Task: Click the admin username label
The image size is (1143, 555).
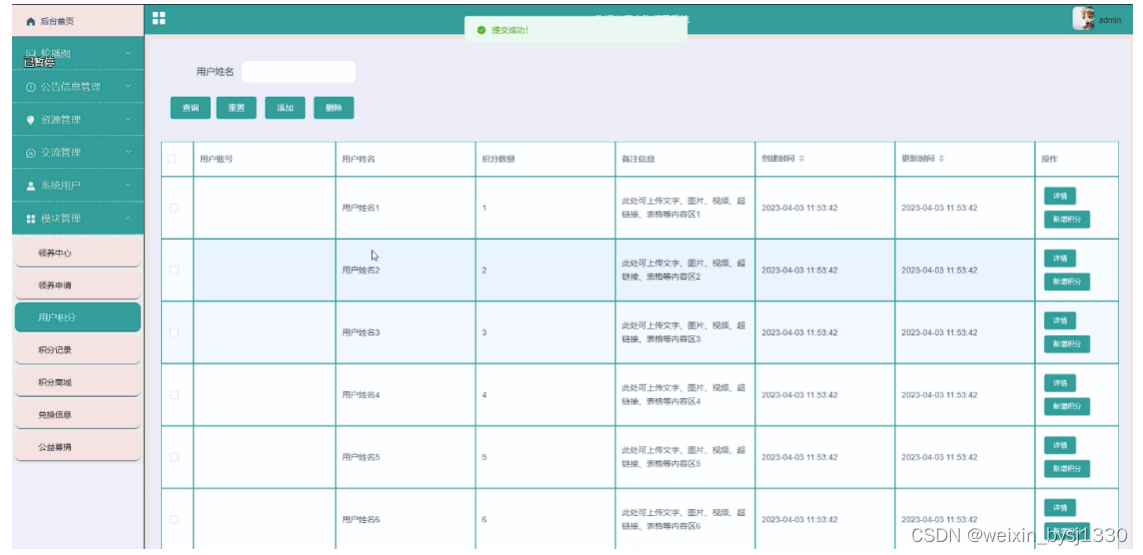Action: [x=1109, y=20]
